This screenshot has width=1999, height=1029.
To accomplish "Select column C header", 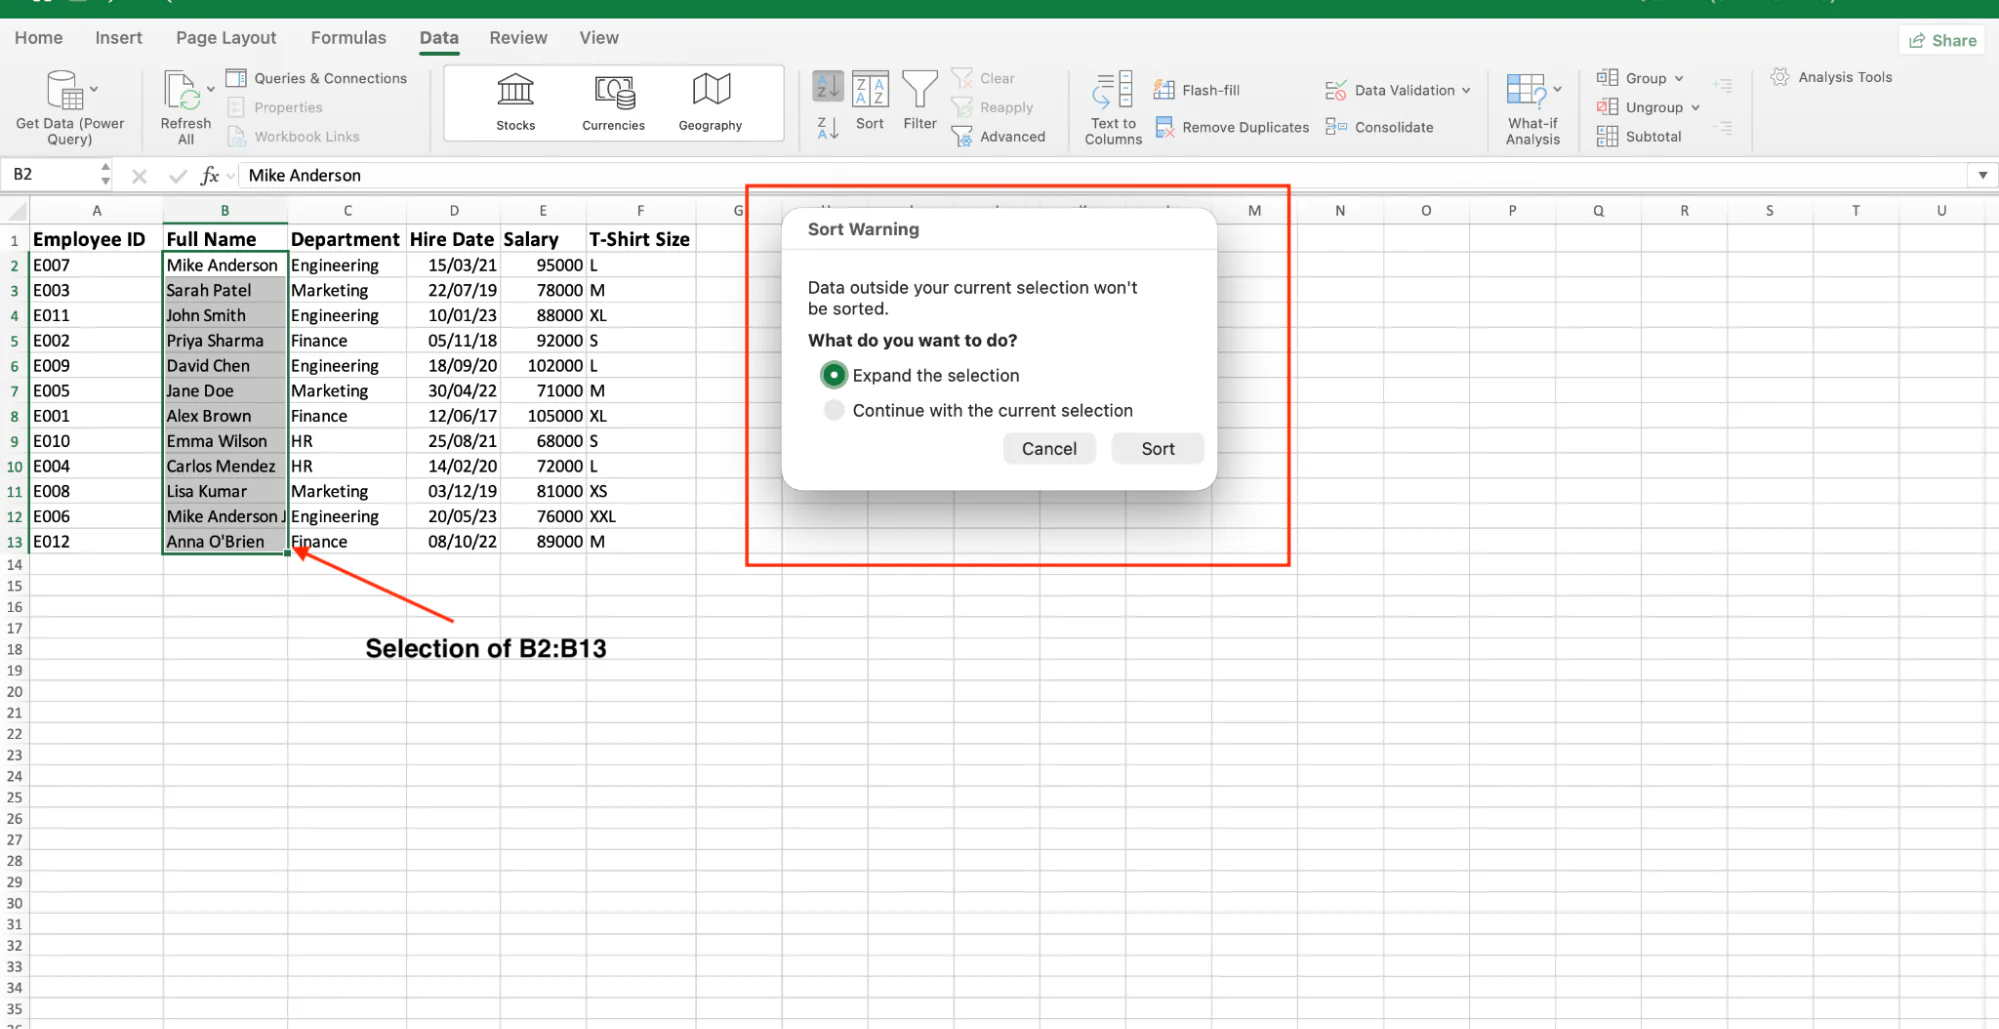I will (347, 211).
